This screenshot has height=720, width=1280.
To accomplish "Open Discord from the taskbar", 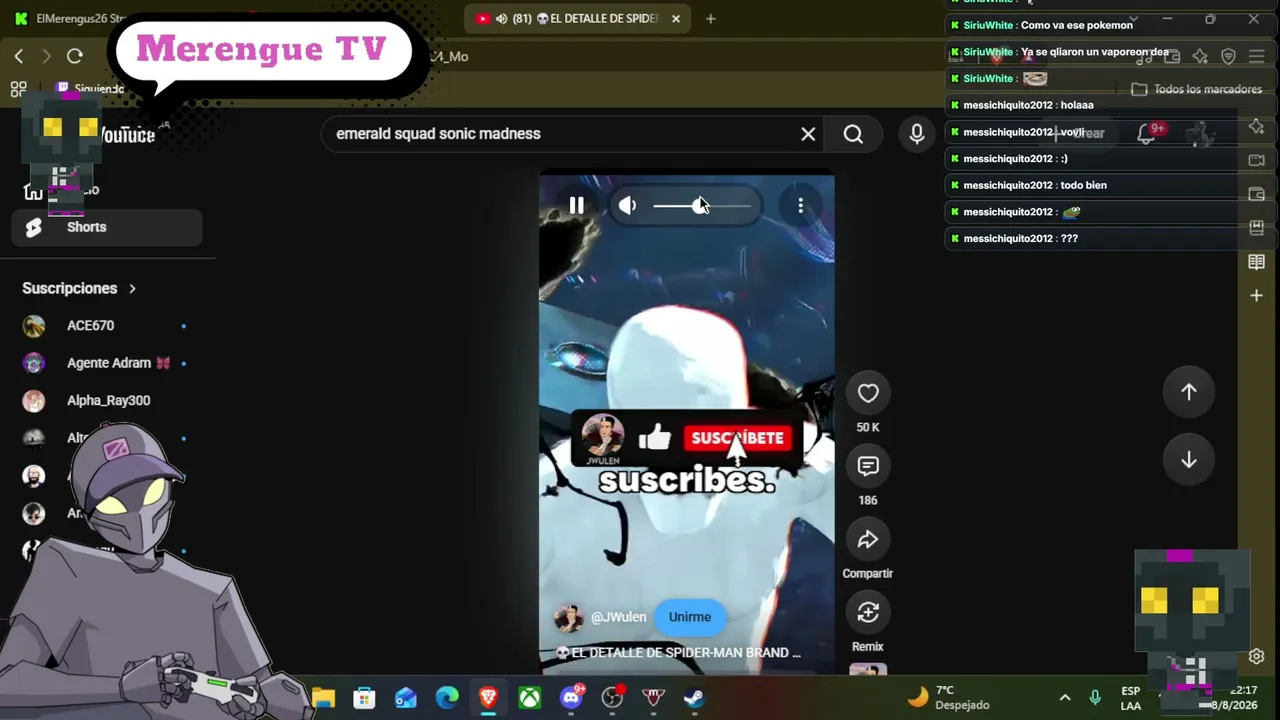I will tap(572, 697).
